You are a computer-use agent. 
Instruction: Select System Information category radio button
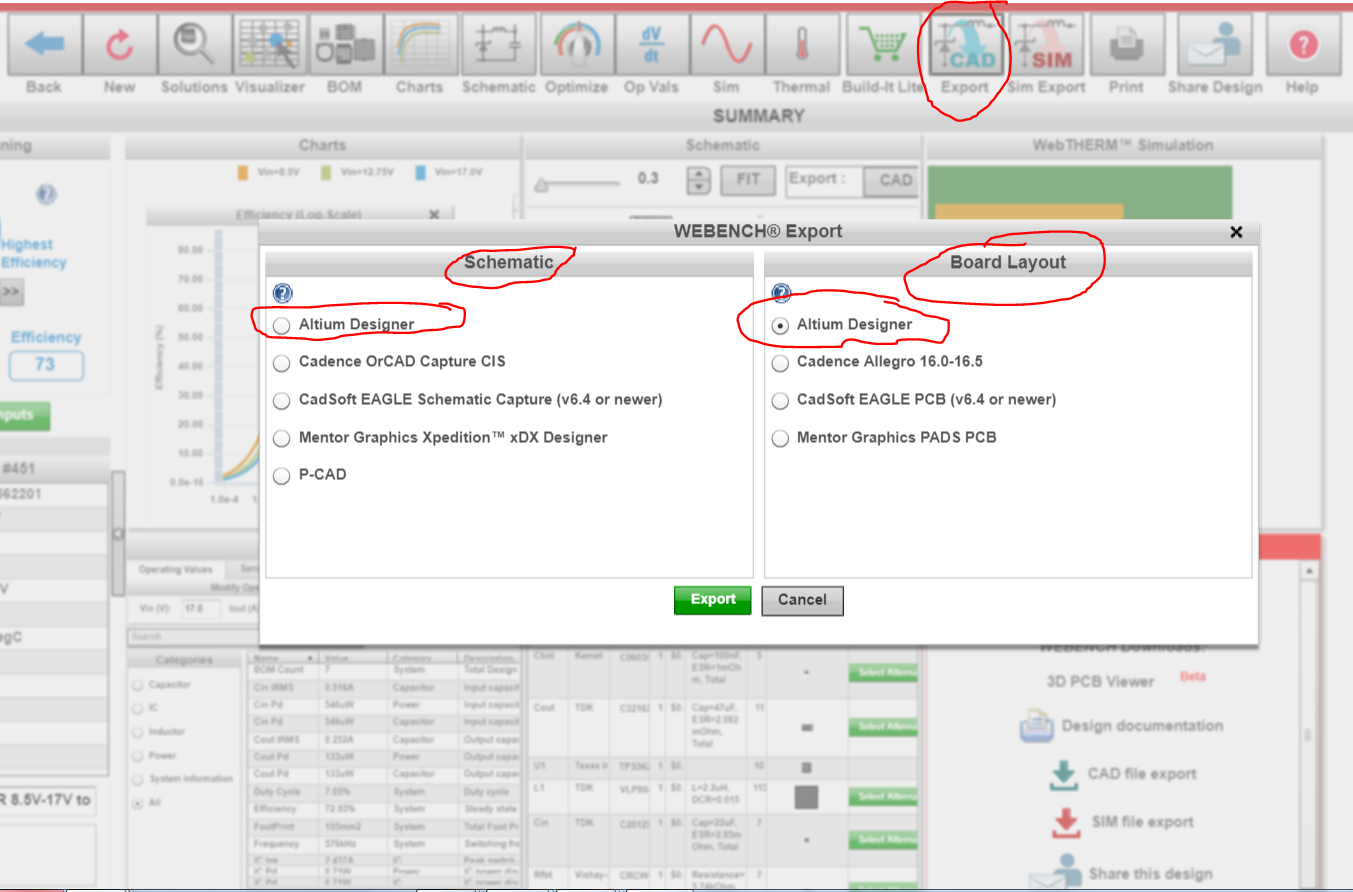(x=137, y=779)
